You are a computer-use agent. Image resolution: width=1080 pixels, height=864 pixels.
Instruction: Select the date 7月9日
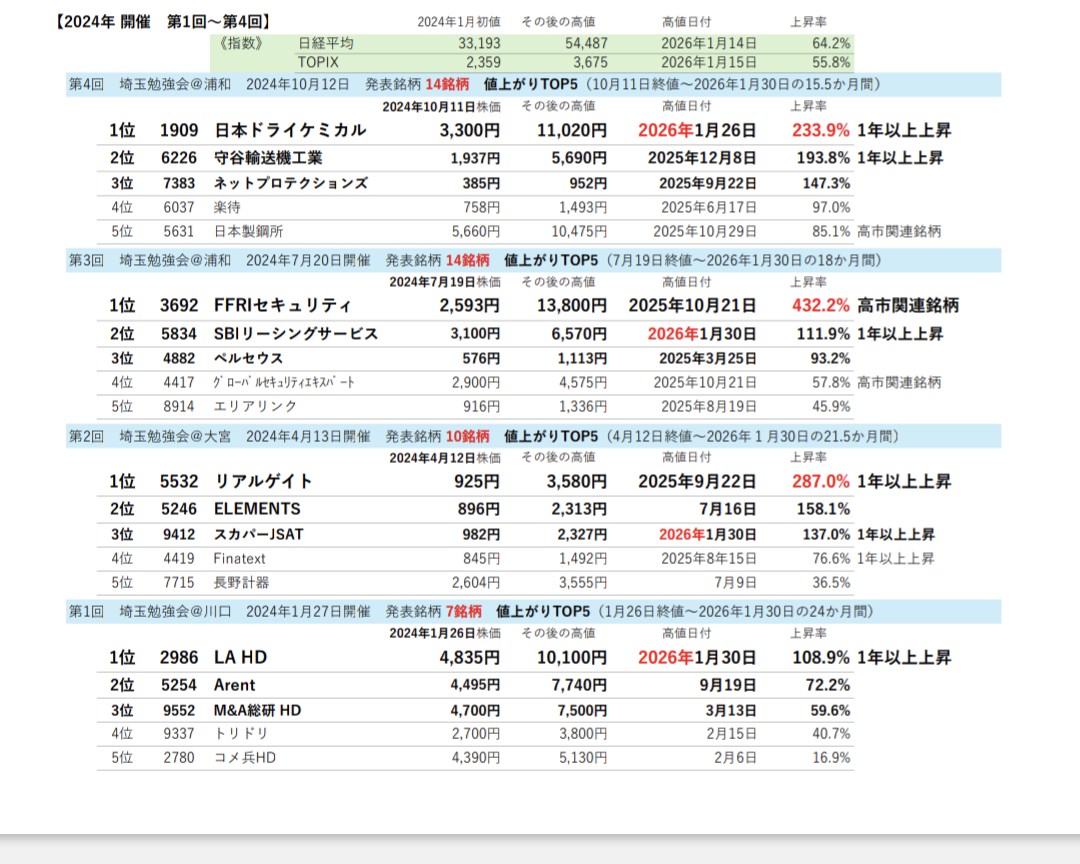tap(735, 582)
